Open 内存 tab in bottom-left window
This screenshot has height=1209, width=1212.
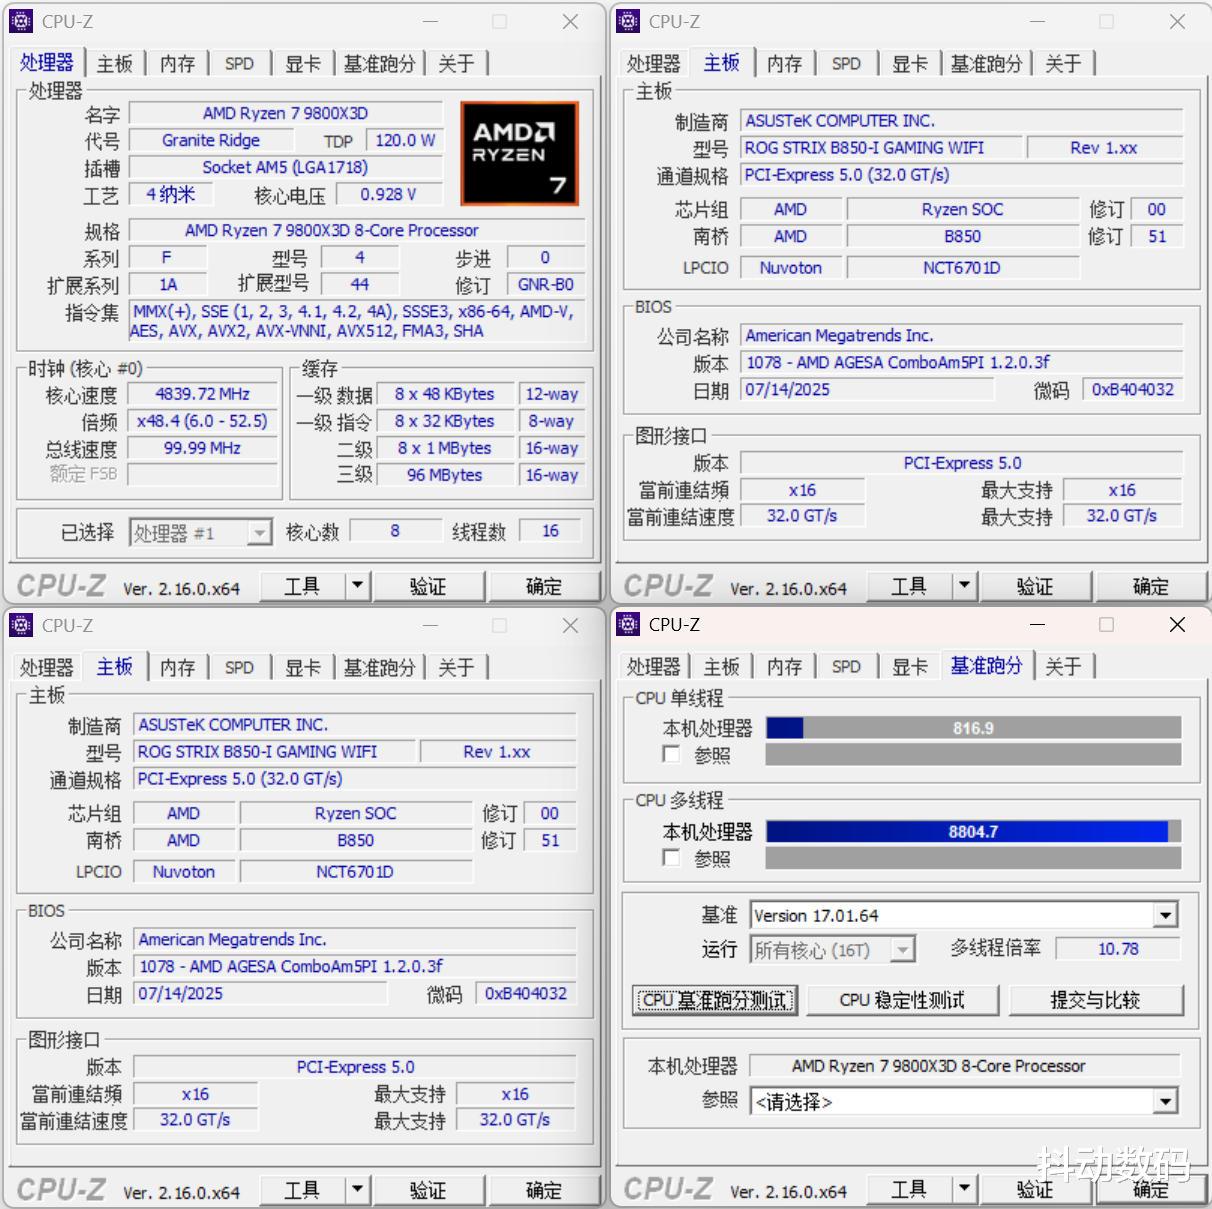point(178,667)
